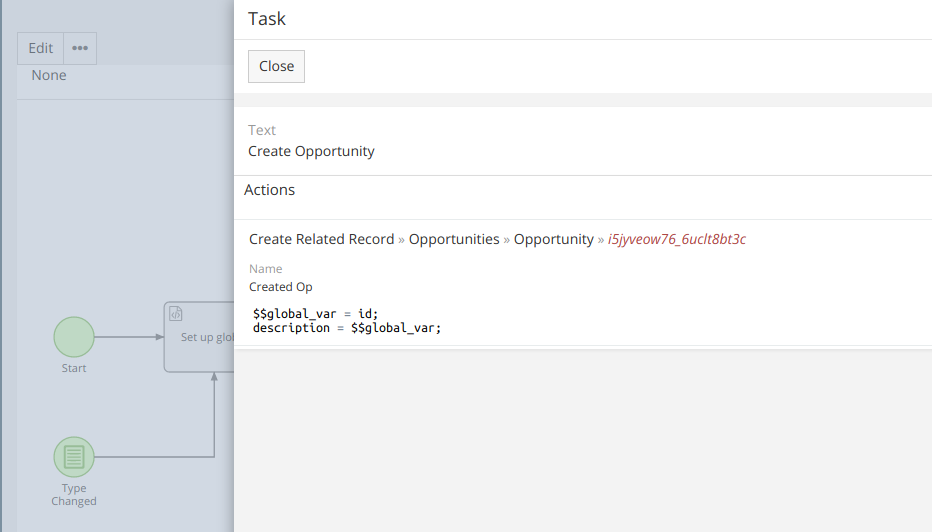932x532 pixels.
Task: Click the $$global_var = id code line
Action: (x=316, y=313)
